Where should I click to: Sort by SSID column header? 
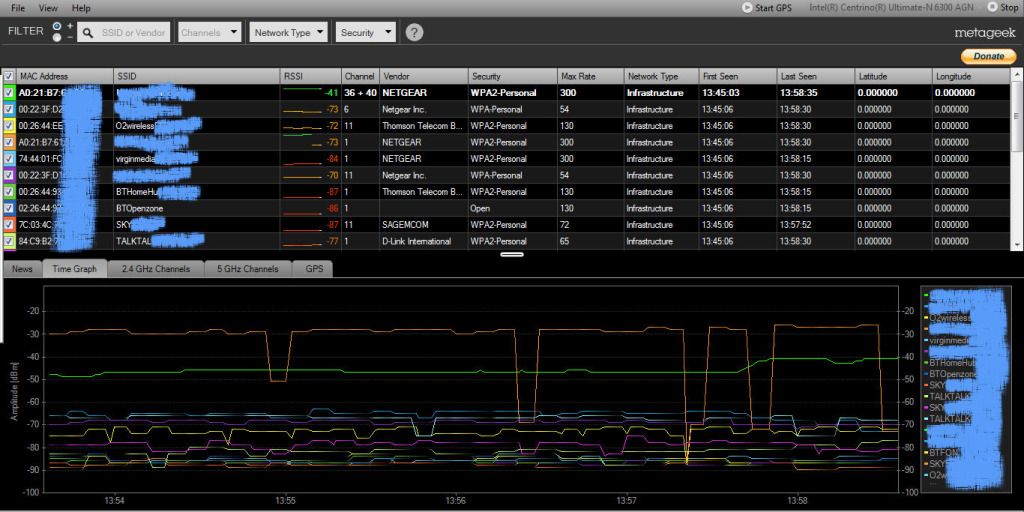coord(197,76)
